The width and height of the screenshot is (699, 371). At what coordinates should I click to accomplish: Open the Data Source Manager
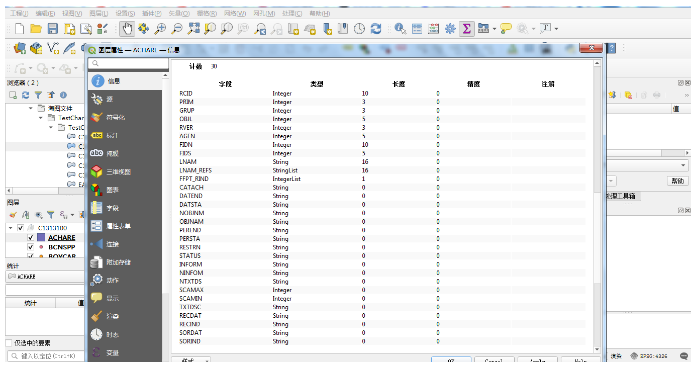[x=20, y=48]
